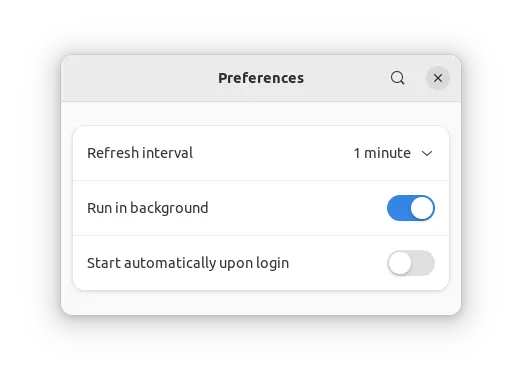This screenshot has width=522, height=382.
Task: Disable the Run in background switch
Action: pos(411,208)
